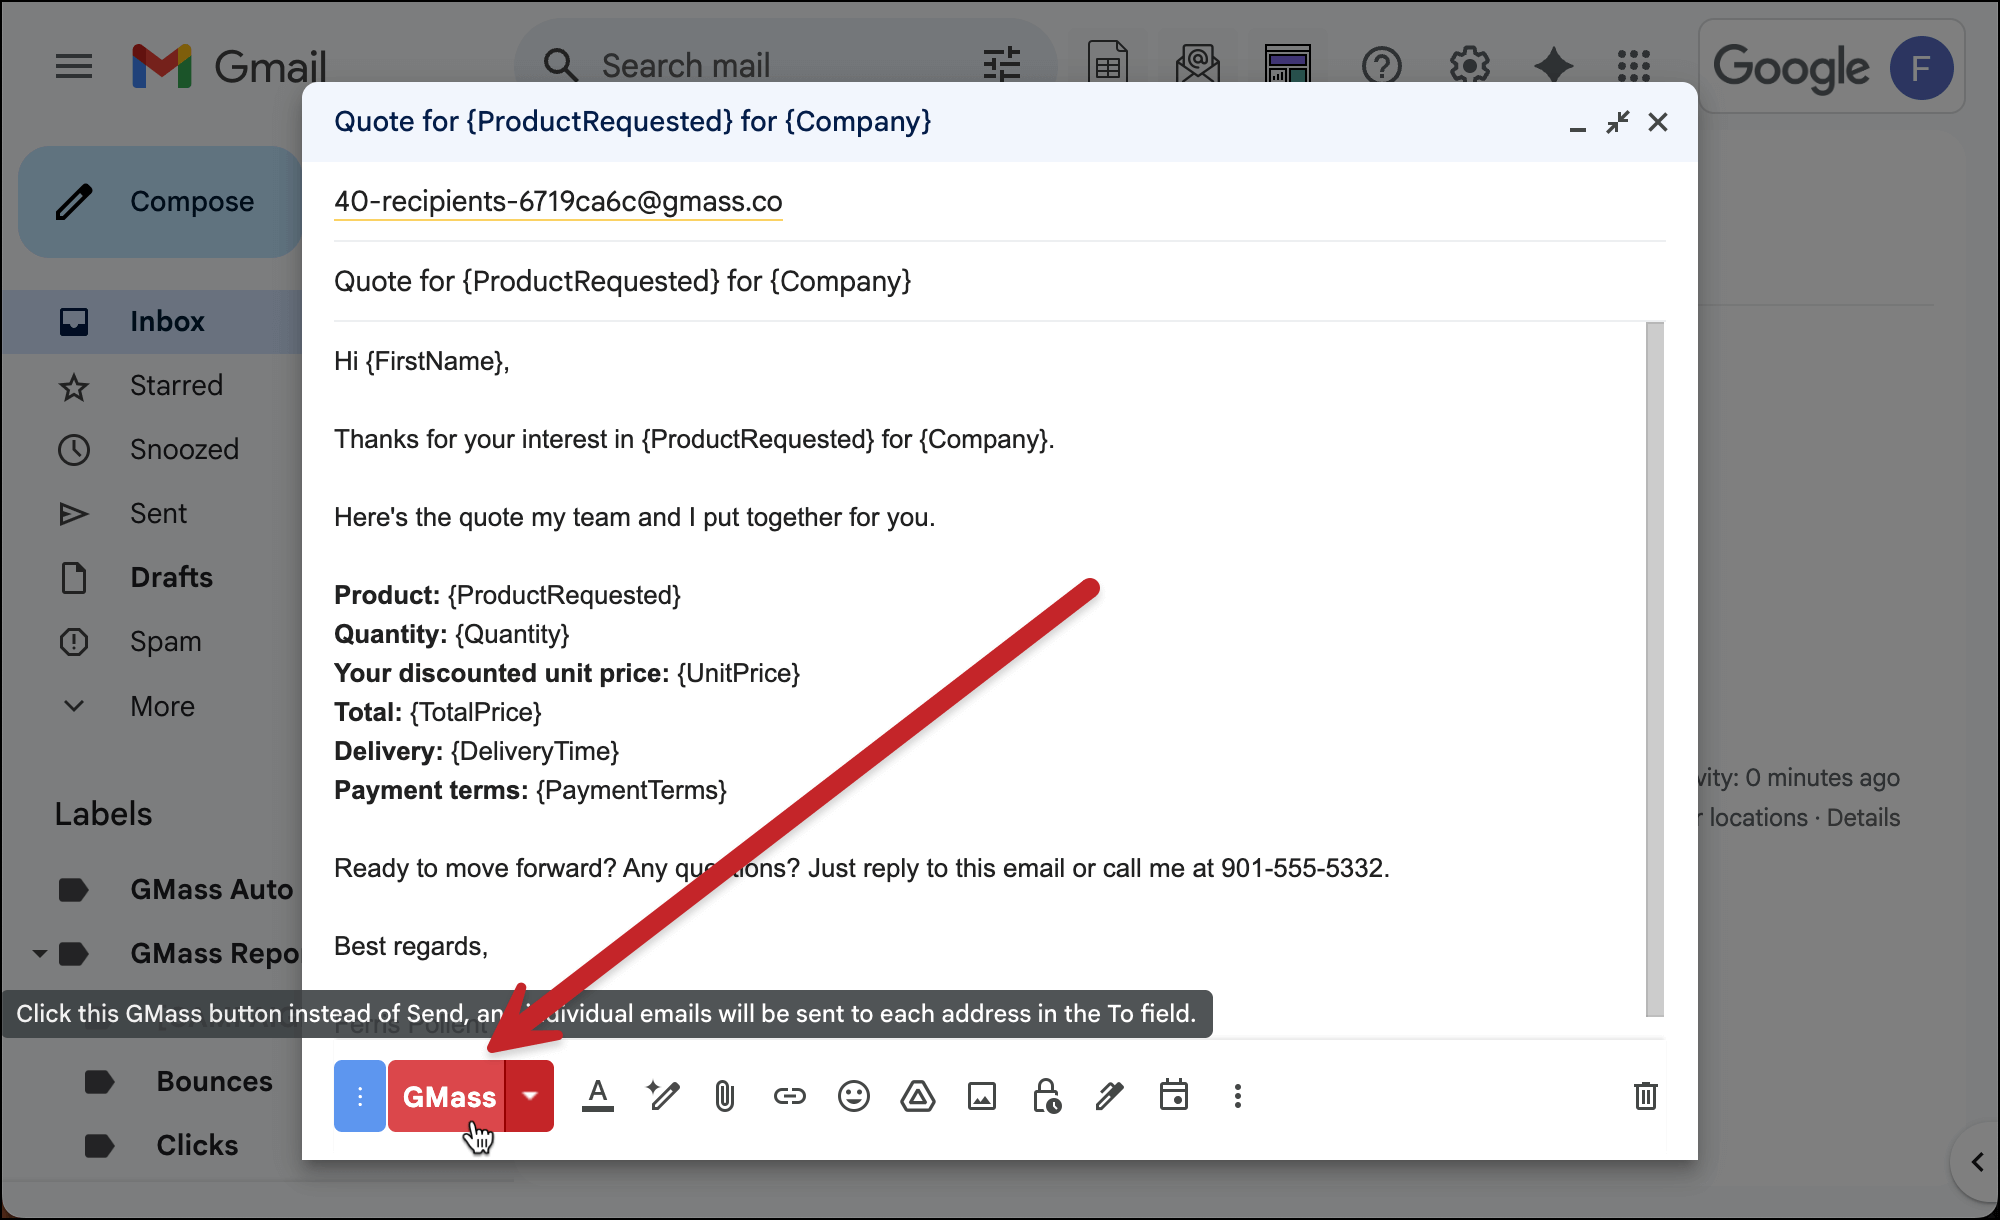Open the Drafts folder

171,577
